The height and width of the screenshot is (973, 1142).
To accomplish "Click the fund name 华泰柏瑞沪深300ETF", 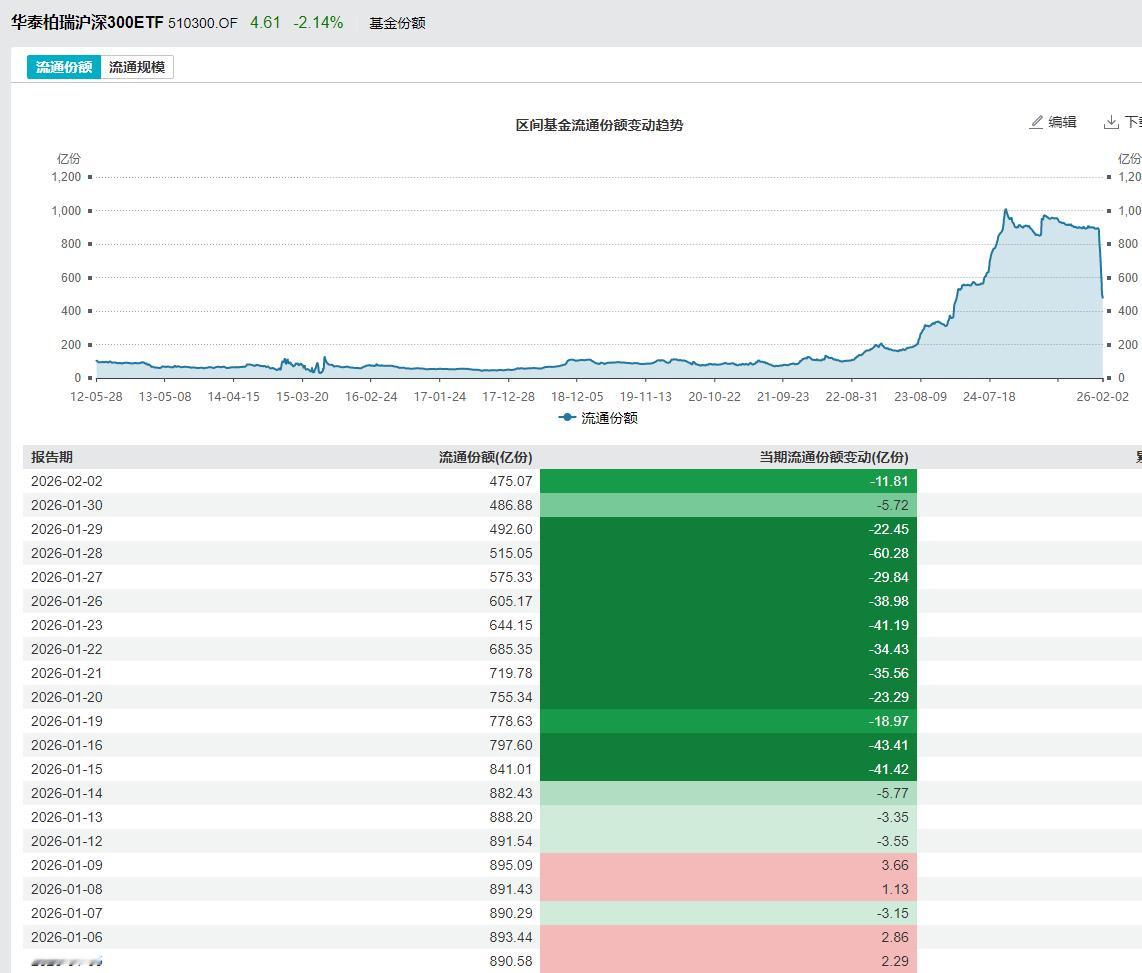I will 87,22.
